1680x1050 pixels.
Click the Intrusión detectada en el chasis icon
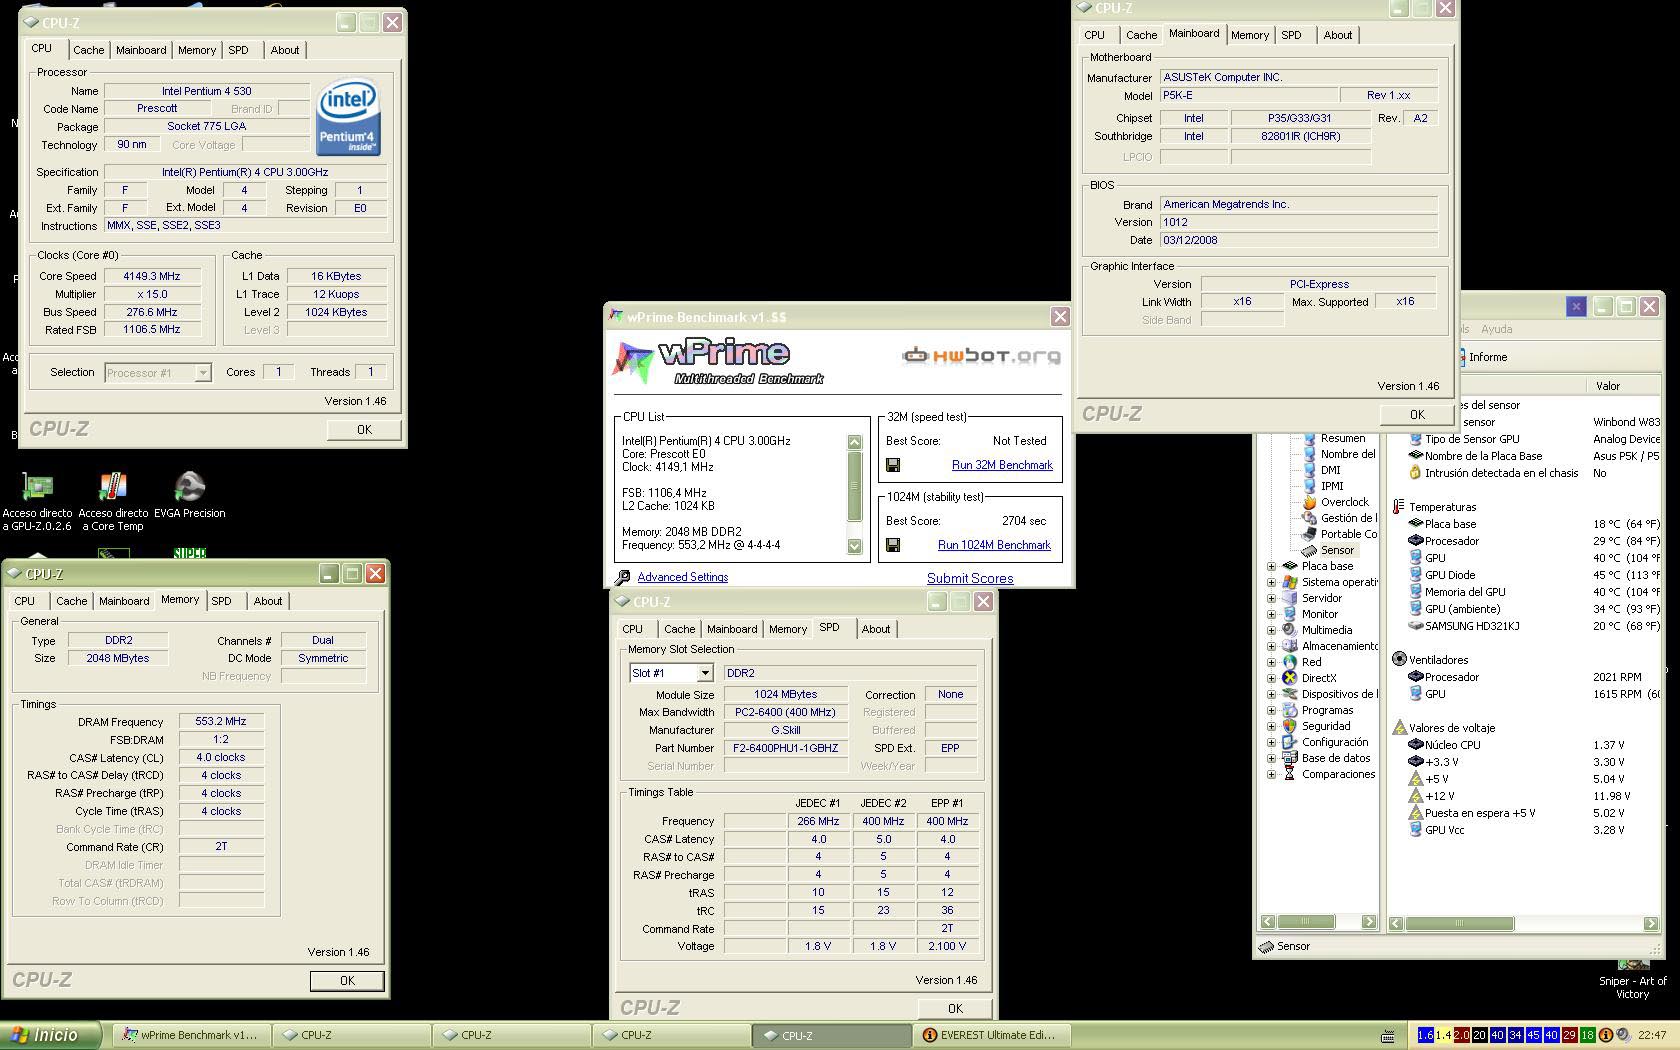[1415, 473]
